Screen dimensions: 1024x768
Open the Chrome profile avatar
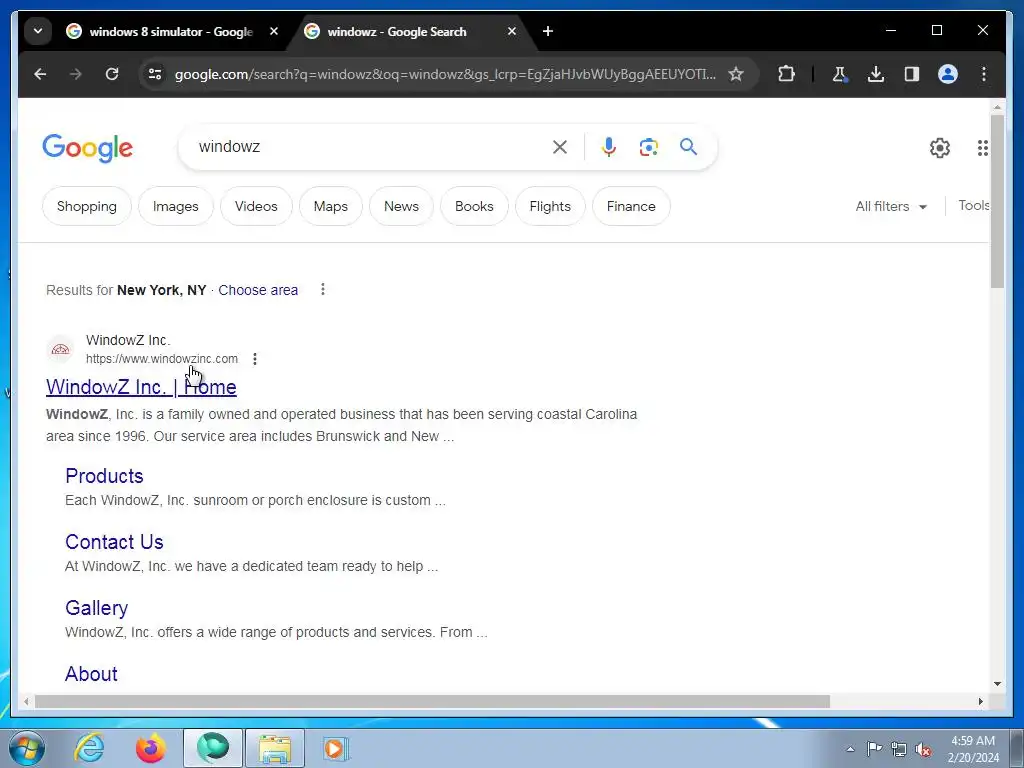[x=948, y=74]
